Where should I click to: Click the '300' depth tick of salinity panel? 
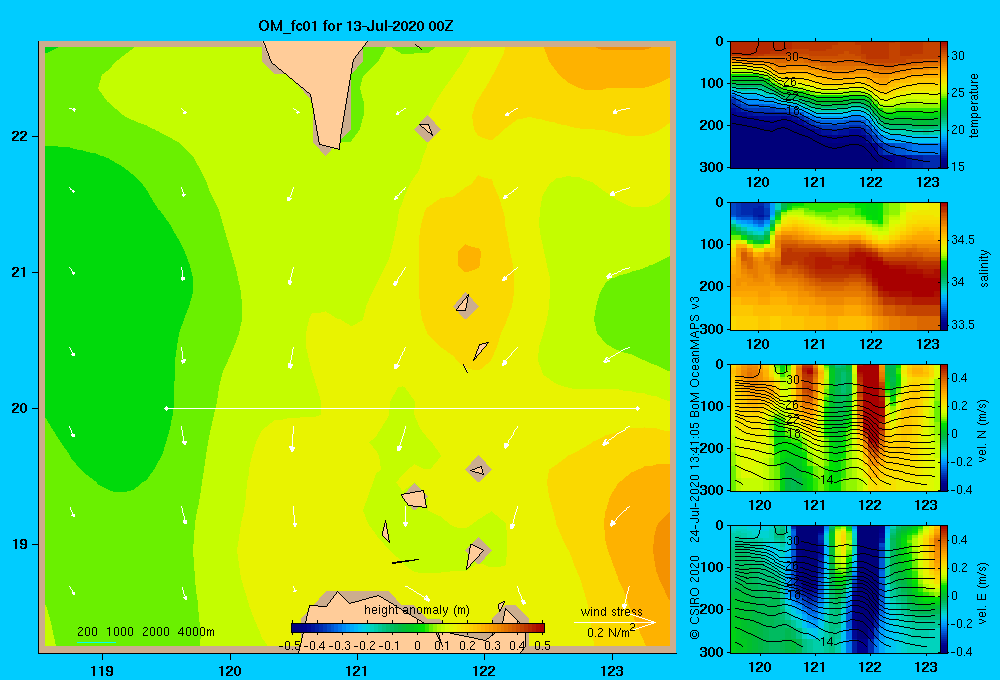[x=711, y=329]
